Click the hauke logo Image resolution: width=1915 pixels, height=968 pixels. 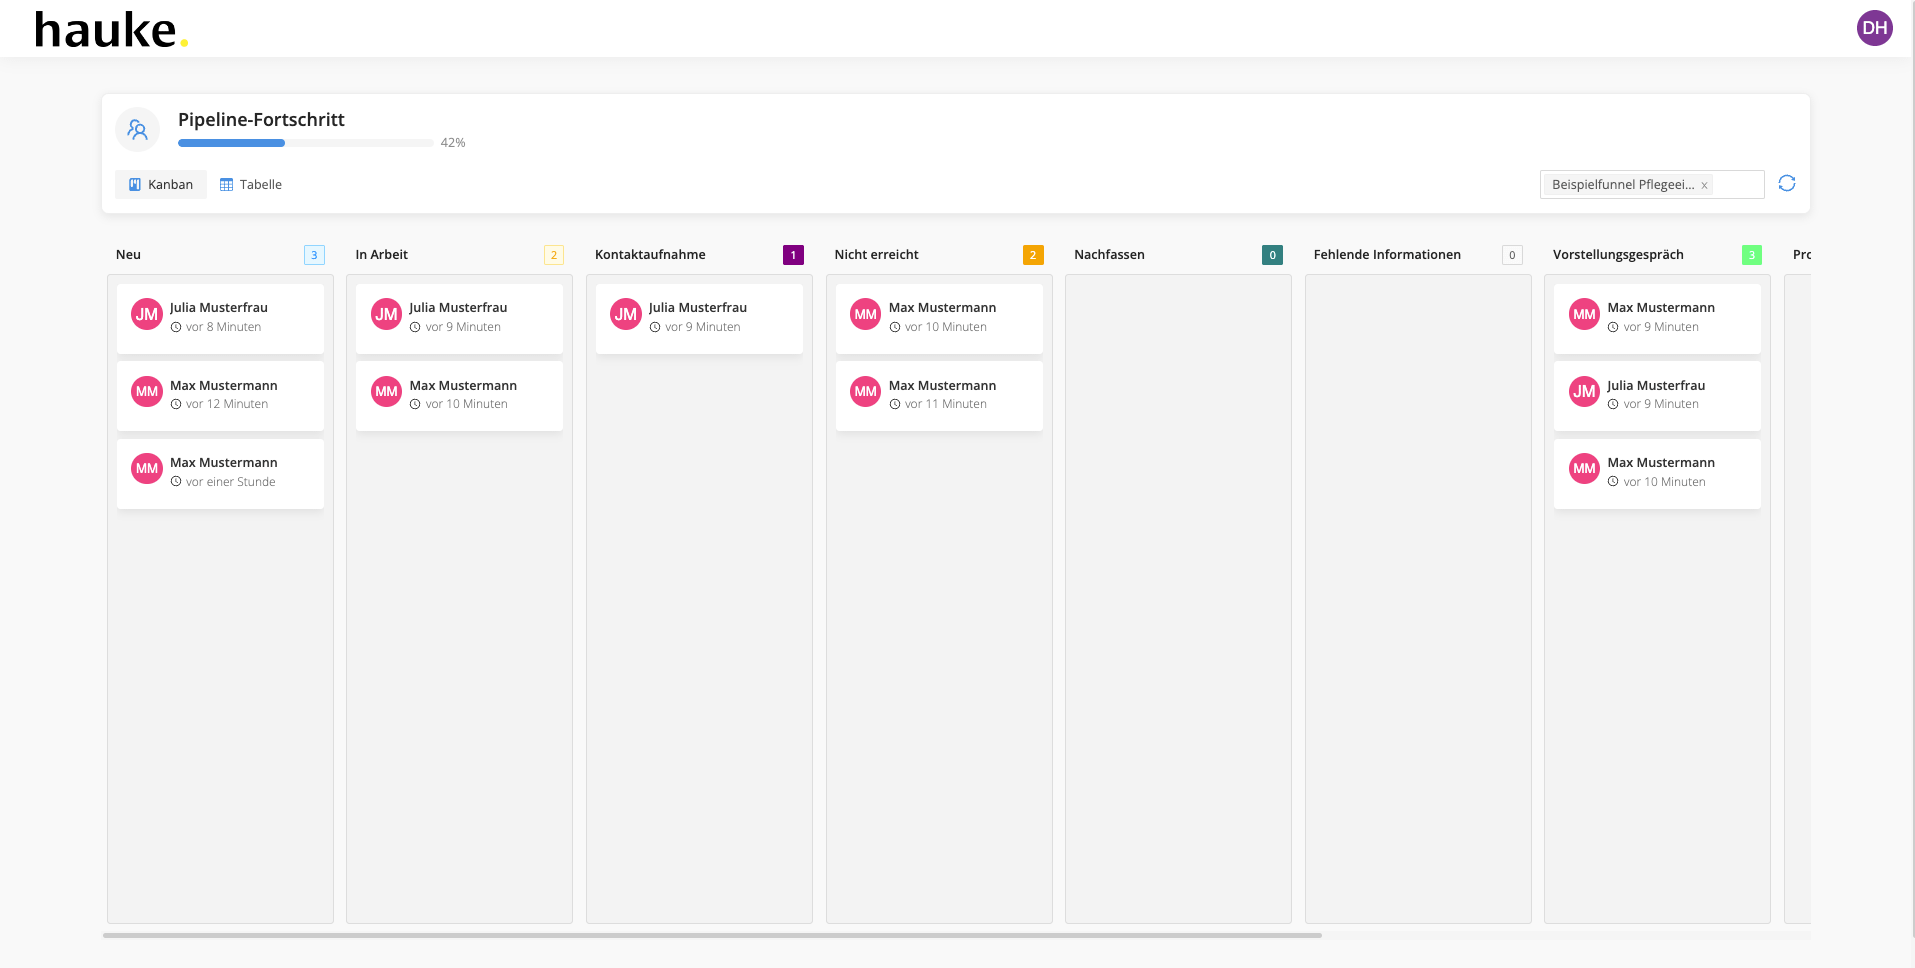(110, 30)
